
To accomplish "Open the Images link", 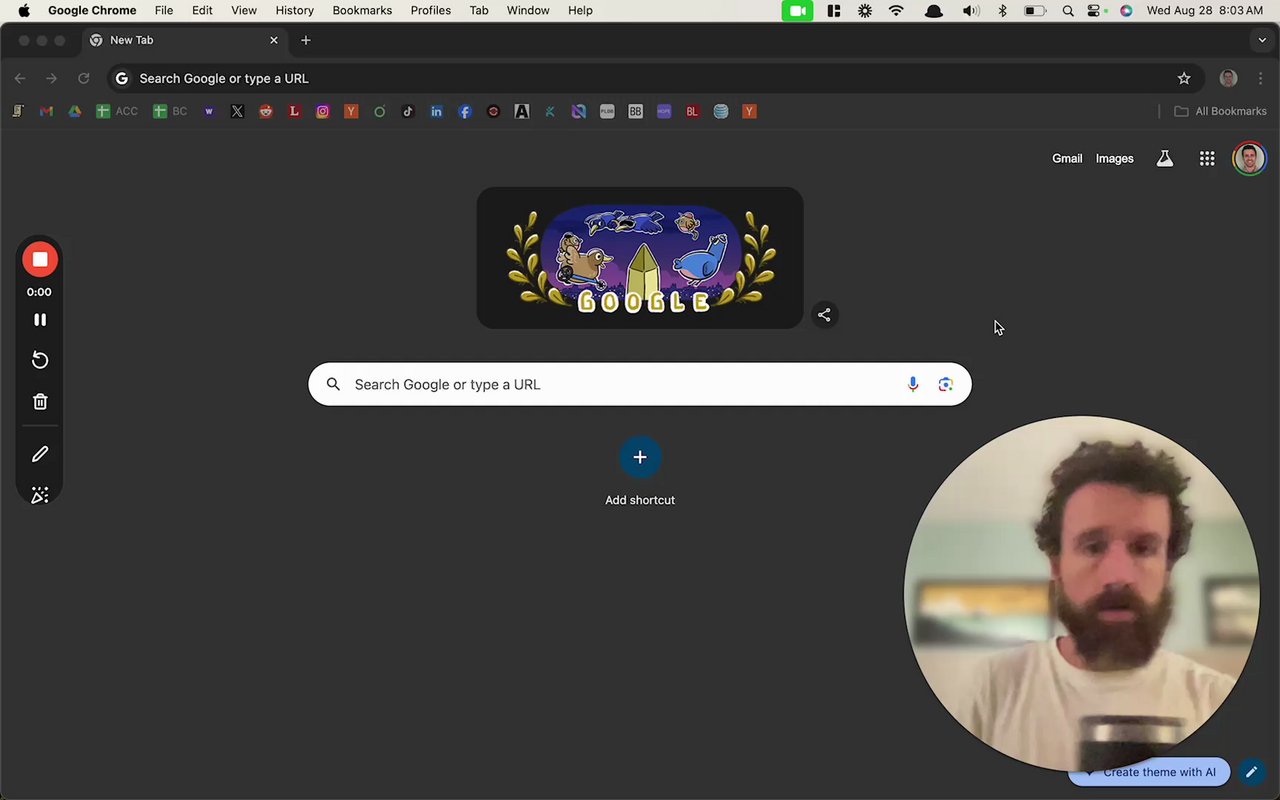I will click(1115, 158).
